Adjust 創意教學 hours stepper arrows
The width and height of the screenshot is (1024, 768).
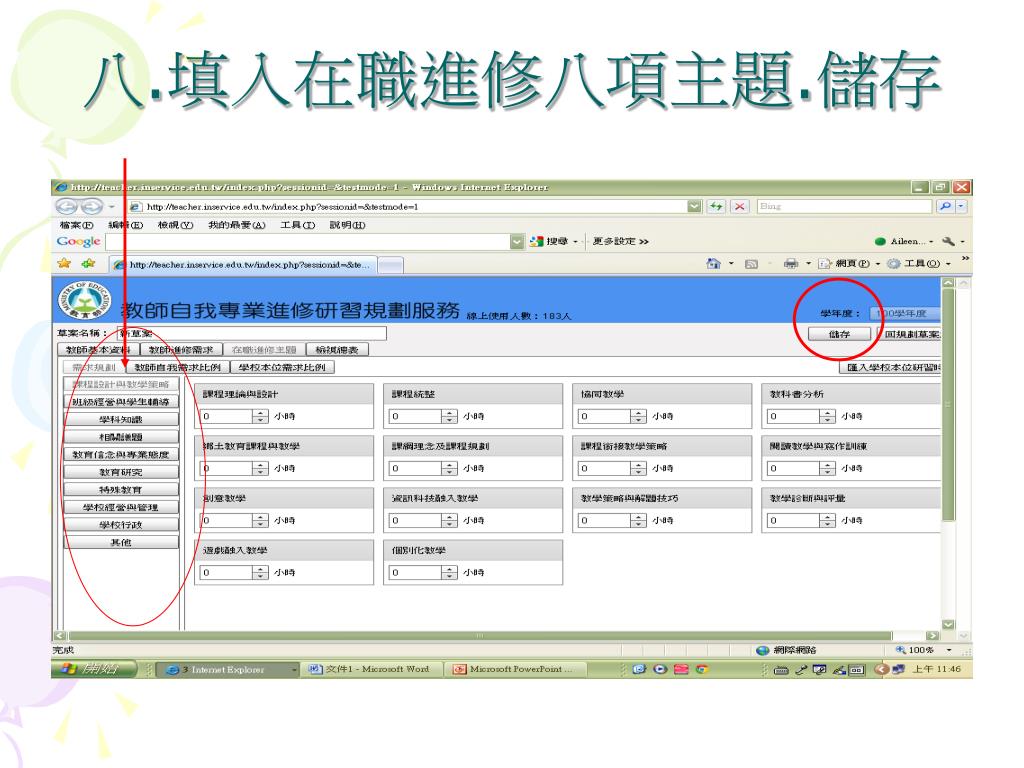(x=261, y=520)
